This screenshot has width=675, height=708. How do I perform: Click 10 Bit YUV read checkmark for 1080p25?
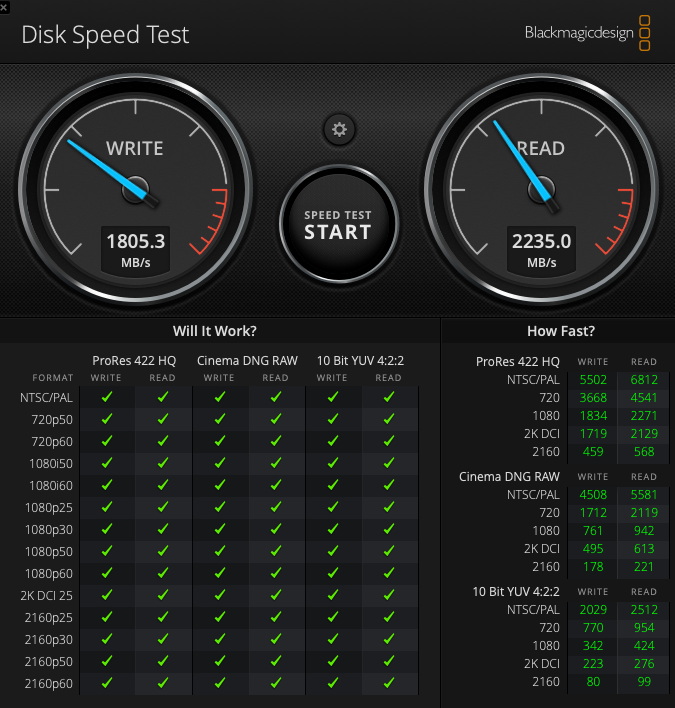[389, 507]
